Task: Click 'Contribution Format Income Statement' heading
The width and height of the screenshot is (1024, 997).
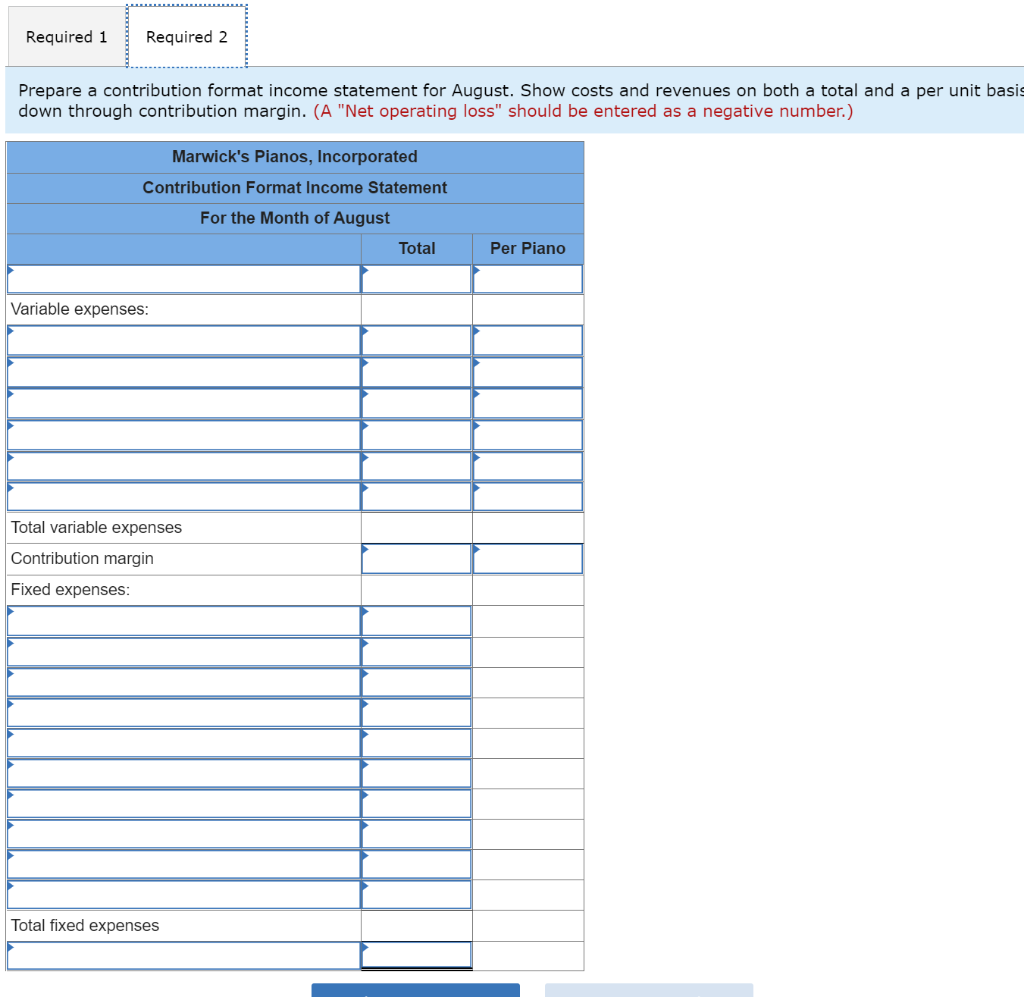Action: coord(295,188)
